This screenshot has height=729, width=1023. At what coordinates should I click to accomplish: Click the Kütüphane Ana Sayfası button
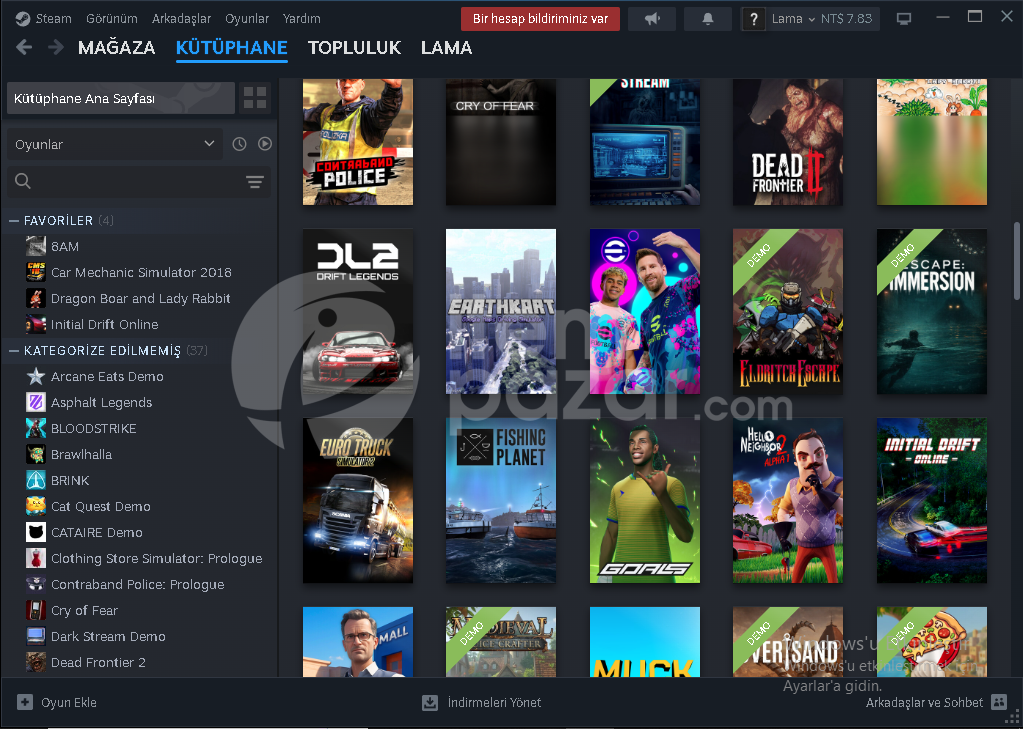point(121,98)
